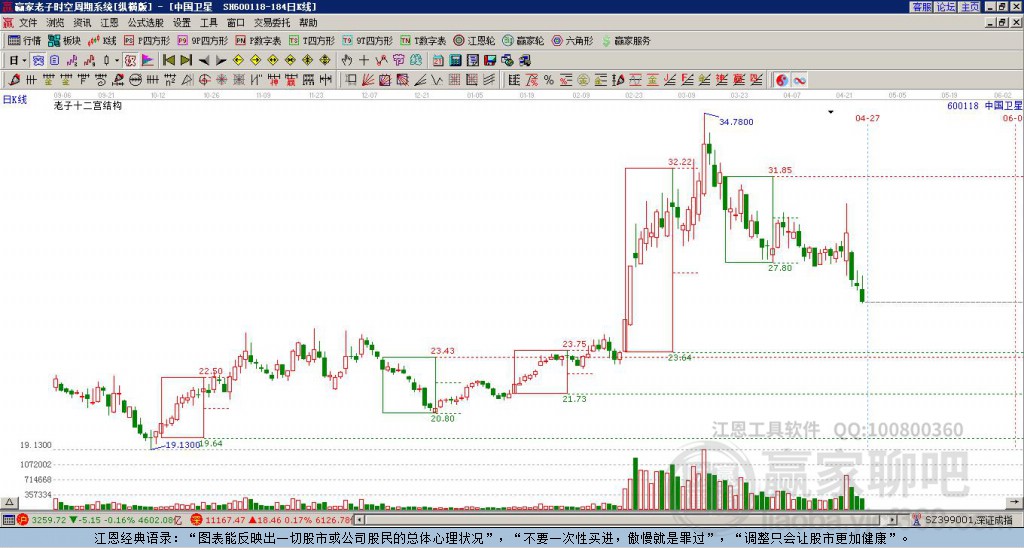Viewport: 1024px width, 548px height.
Task: Open the 设置 menu
Action: pyautogui.click(x=182, y=23)
